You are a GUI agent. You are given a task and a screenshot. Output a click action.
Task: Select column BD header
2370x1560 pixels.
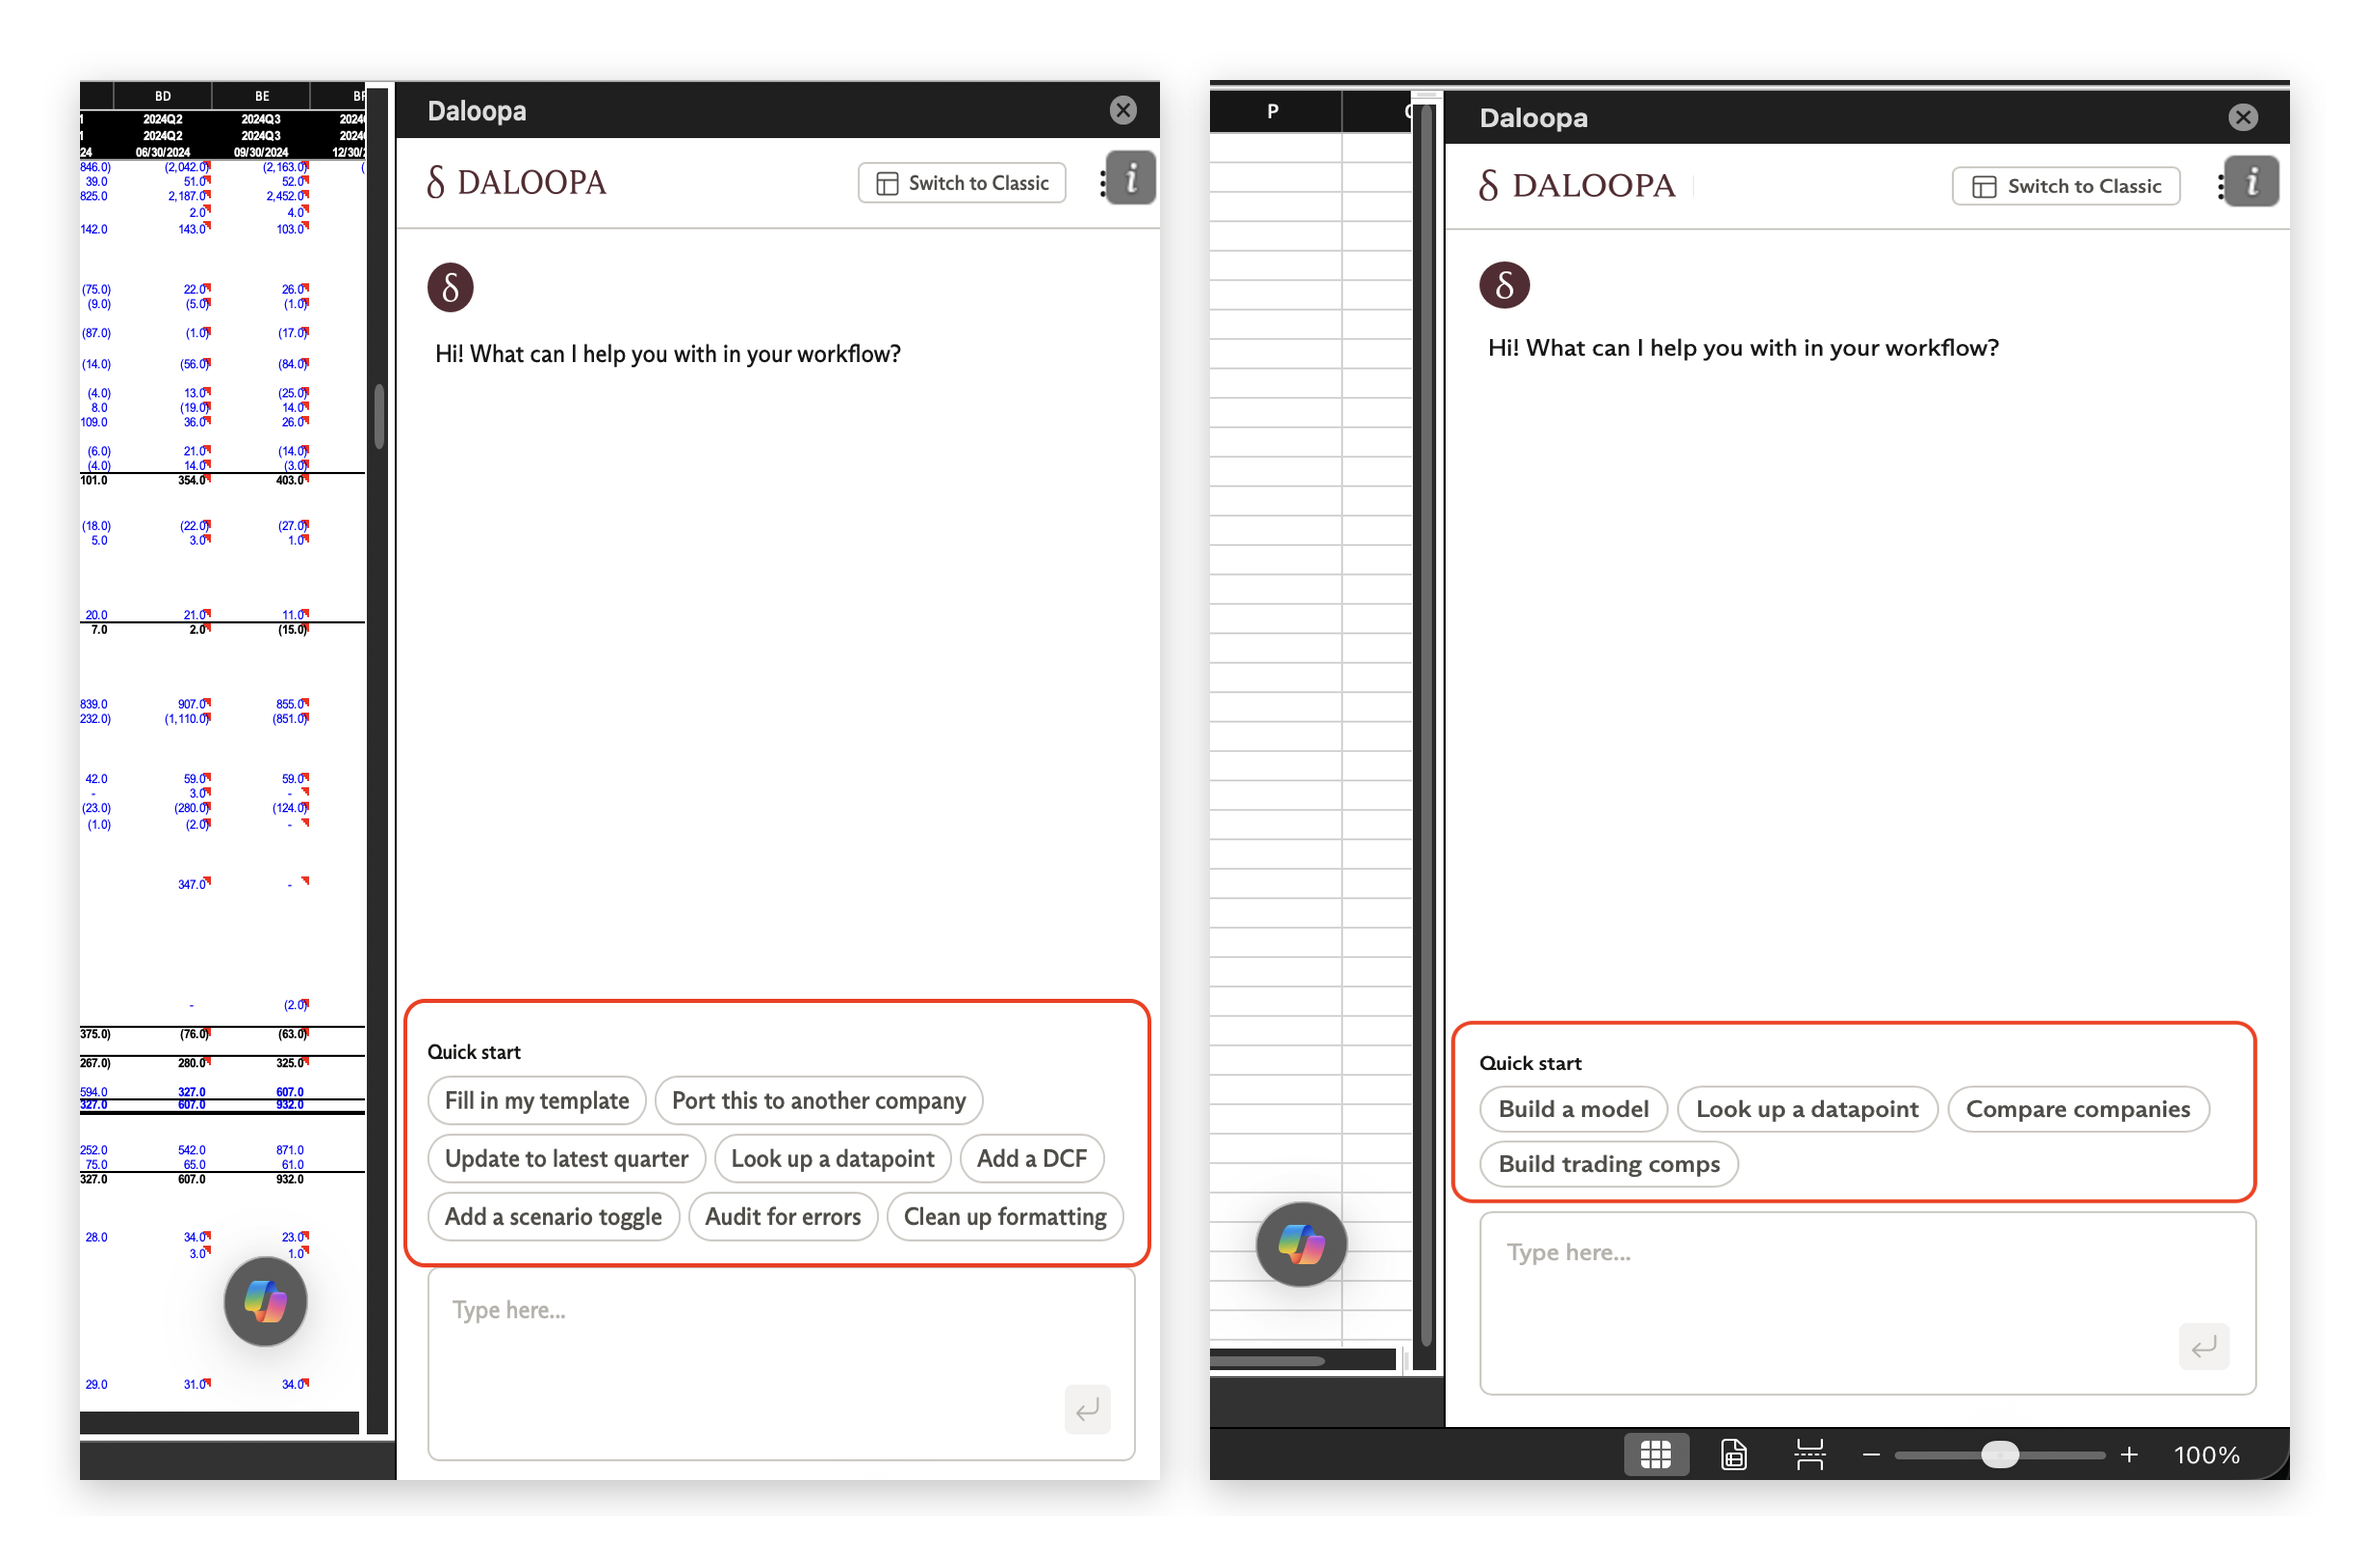pos(163,96)
